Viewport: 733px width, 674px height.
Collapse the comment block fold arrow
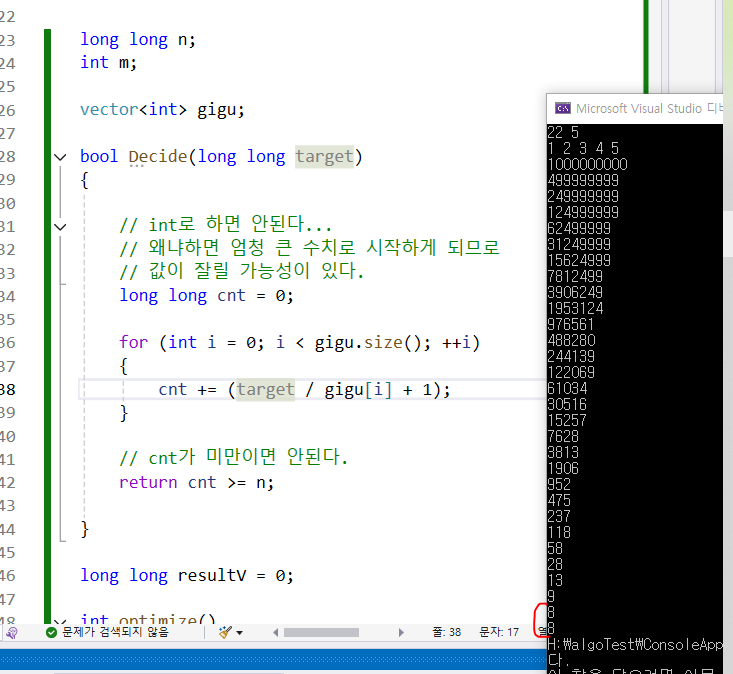(x=60, y=227)
